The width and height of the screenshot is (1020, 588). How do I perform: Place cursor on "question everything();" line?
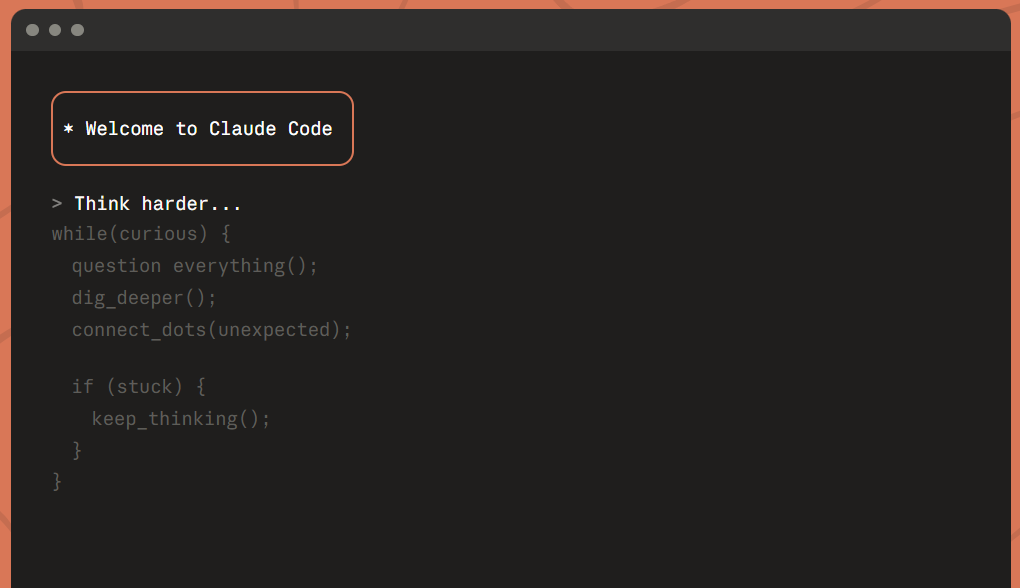[x=194, y=266]
